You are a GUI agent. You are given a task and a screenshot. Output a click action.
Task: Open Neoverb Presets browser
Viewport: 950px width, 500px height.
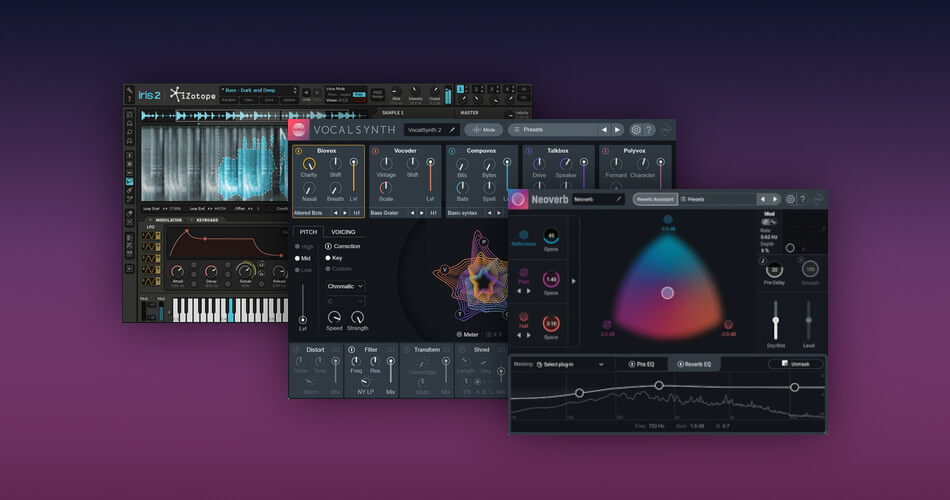717,199
